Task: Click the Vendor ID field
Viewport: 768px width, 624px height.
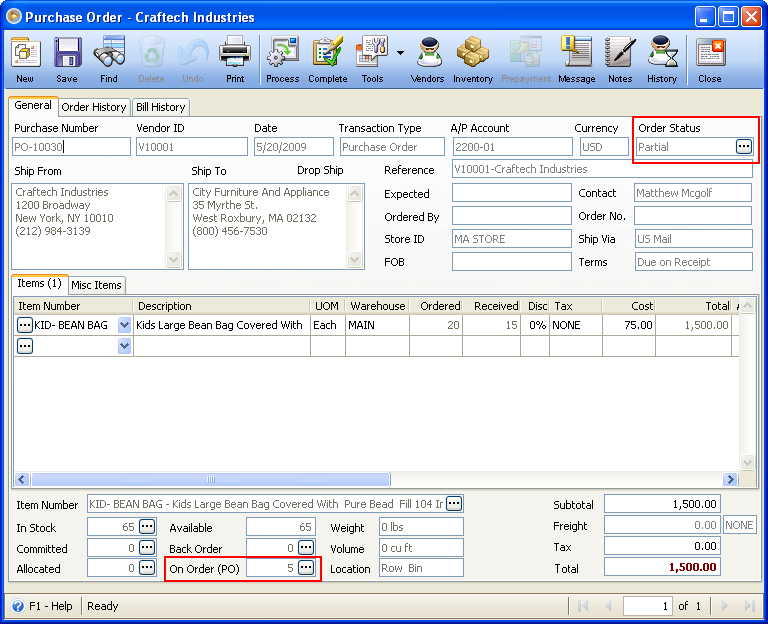Action: click(192, 147)
